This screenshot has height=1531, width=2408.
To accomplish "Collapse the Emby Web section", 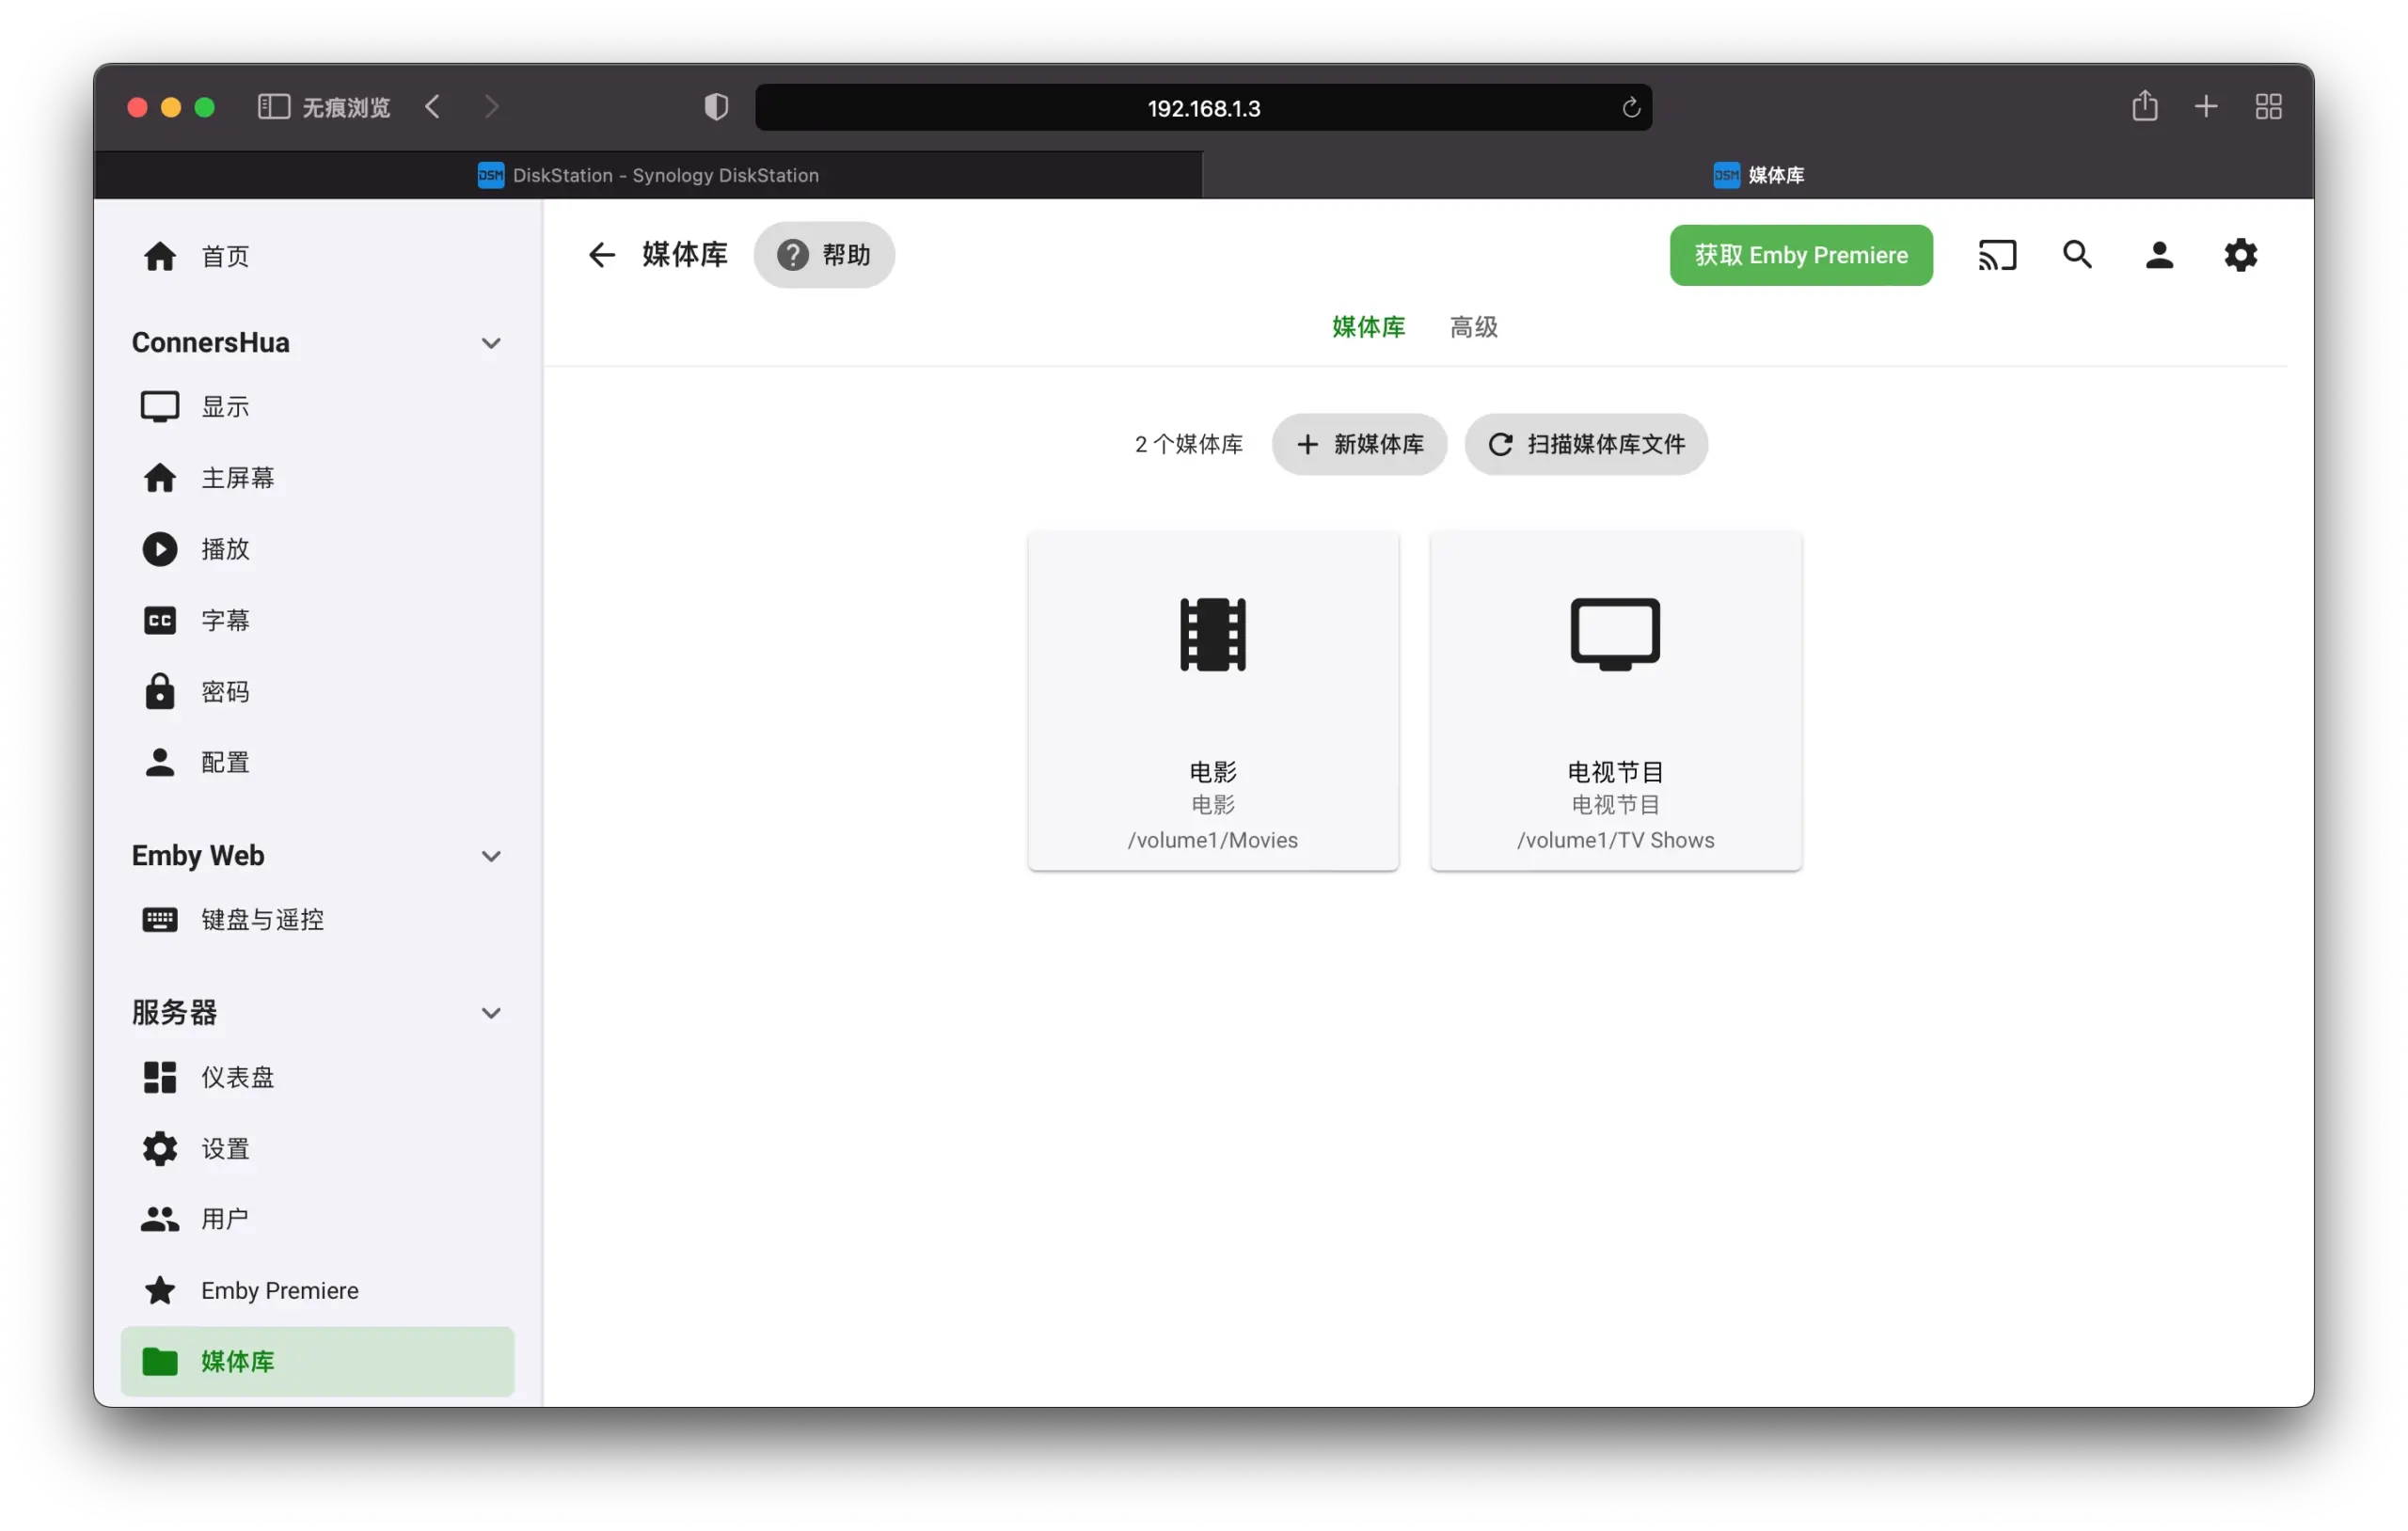I will pos(490,856).
